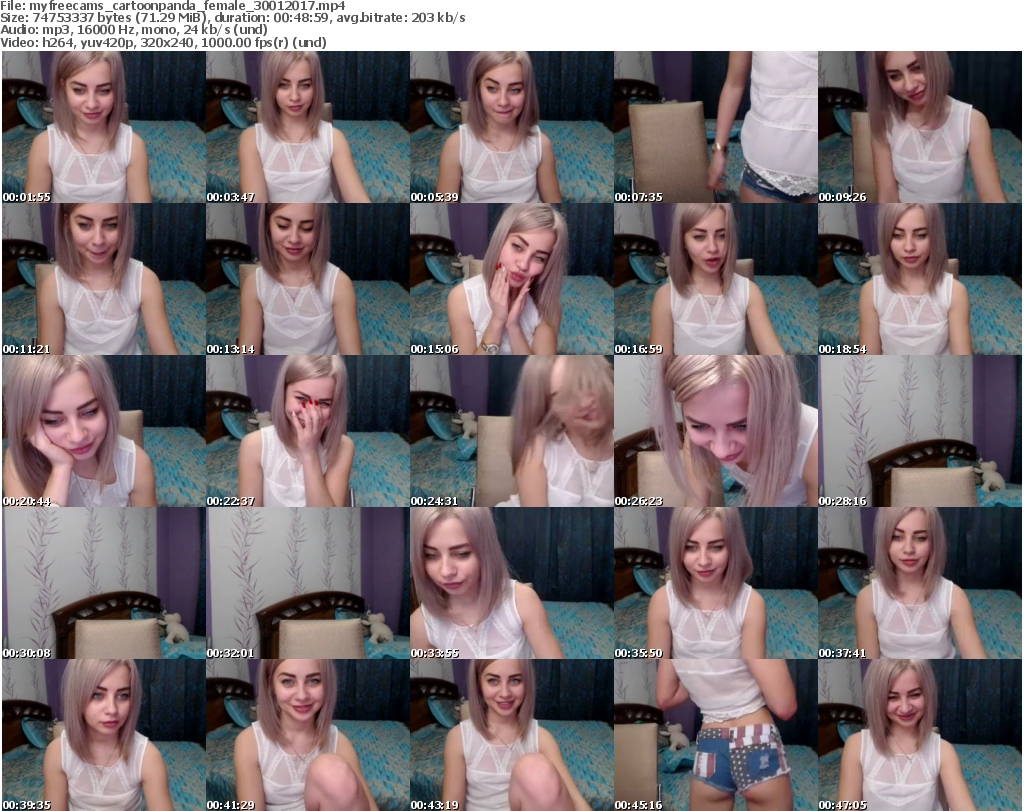
Task: Open the final frame at 00:47:05
Action: 919,735
